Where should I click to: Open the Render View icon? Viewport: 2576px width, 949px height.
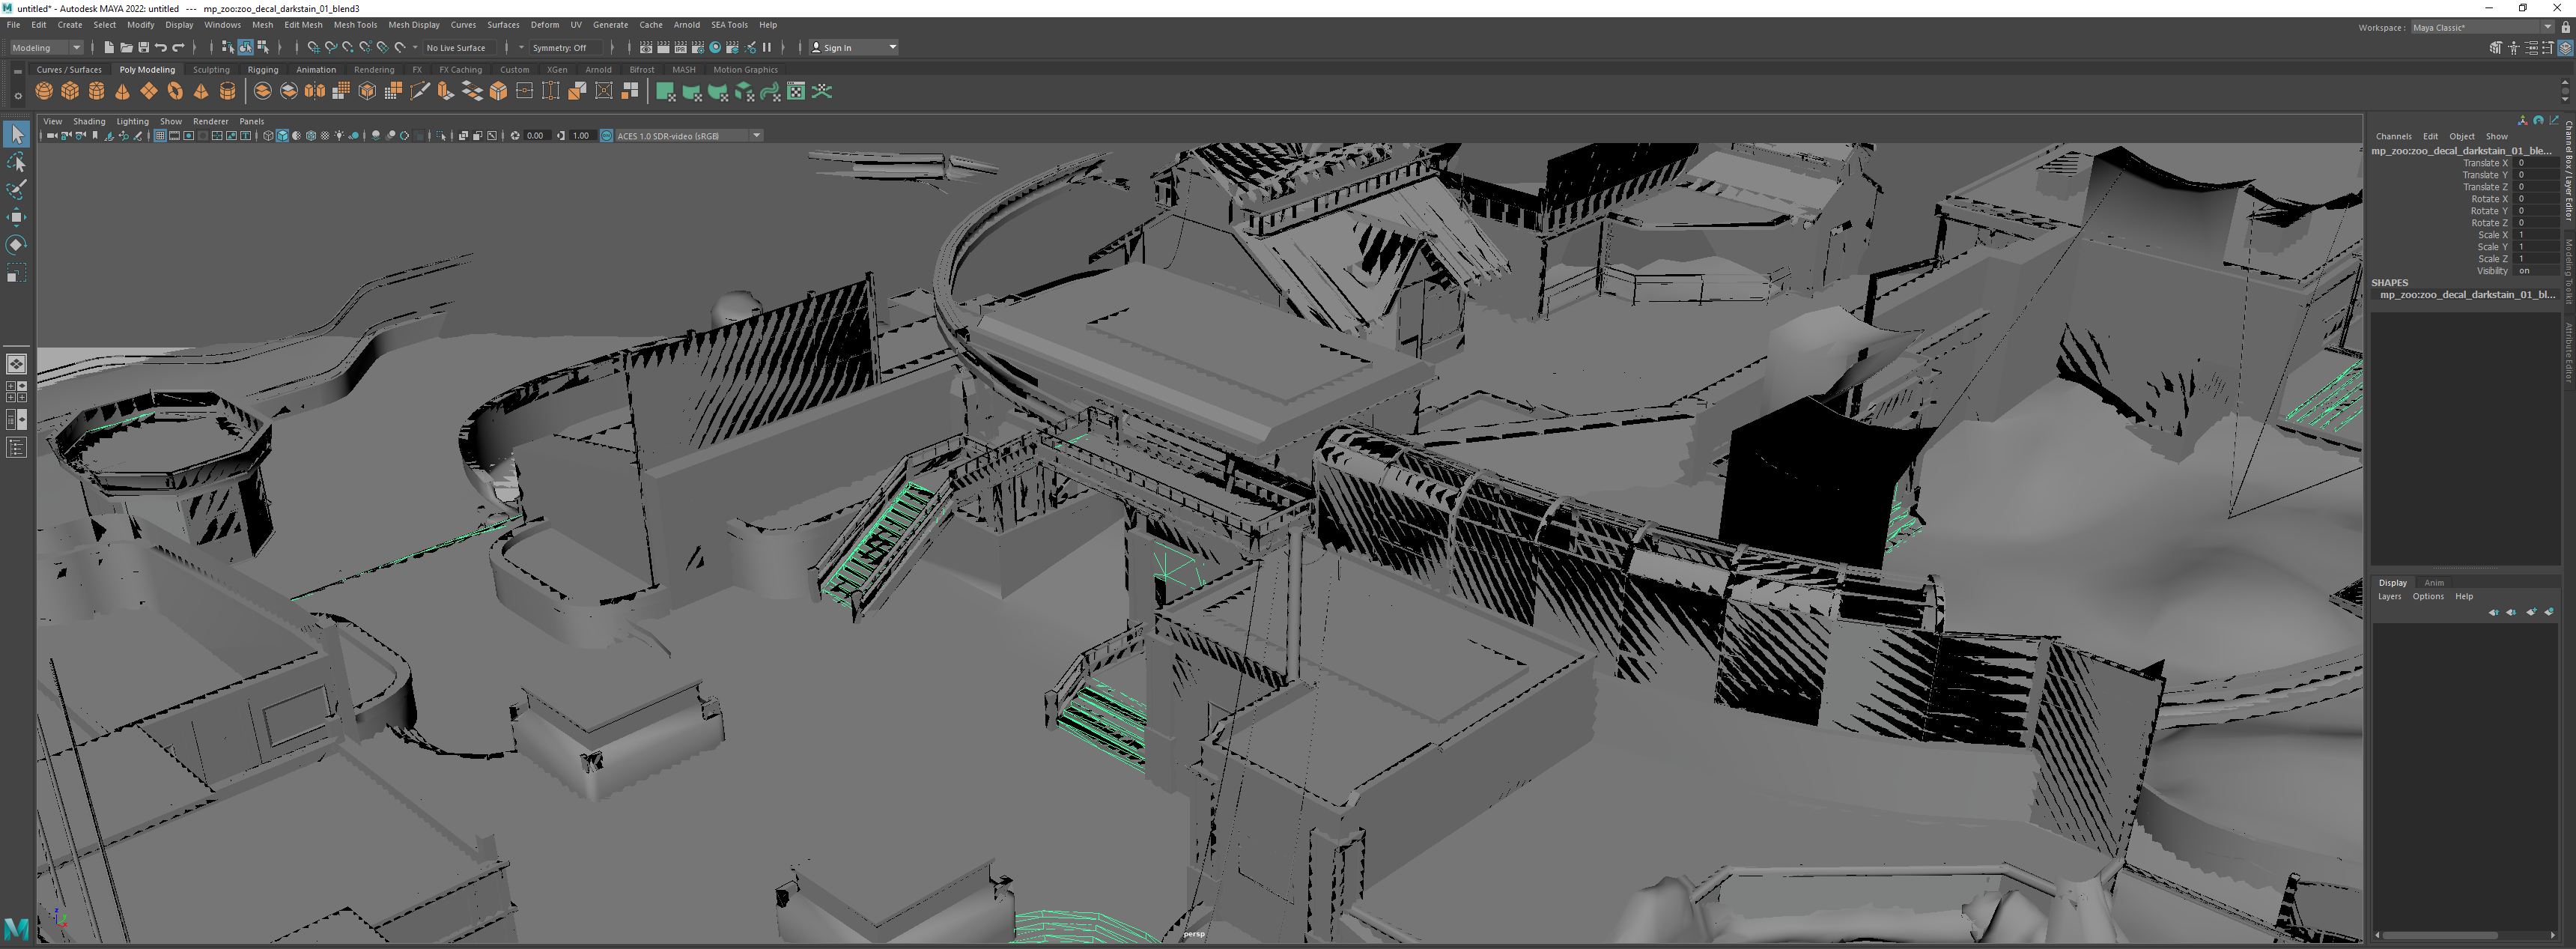point(646,47)
